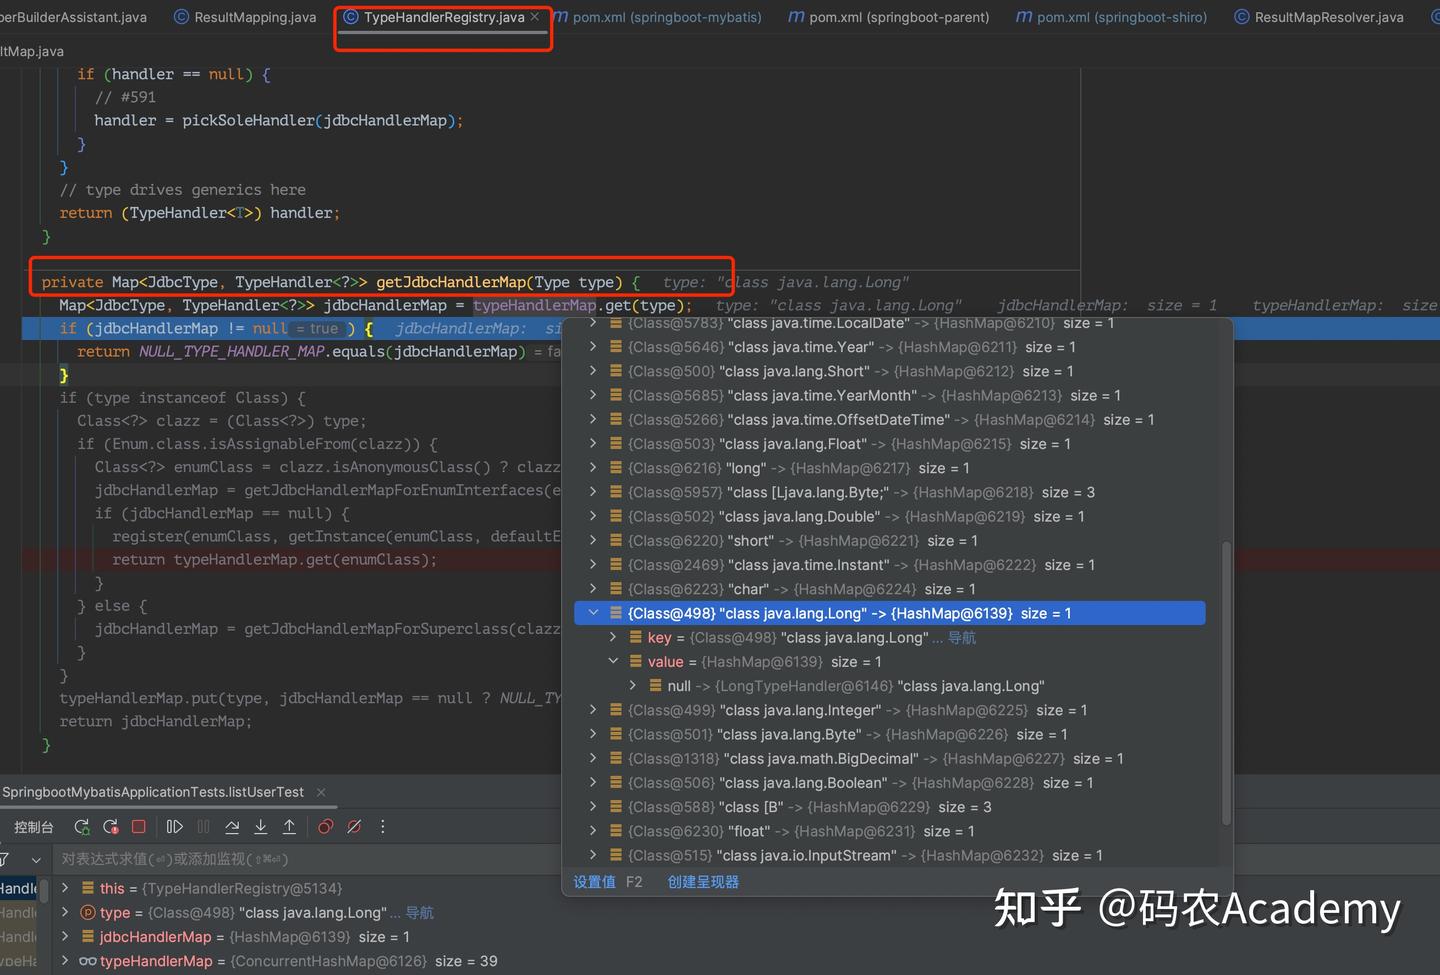
Task: Expand the java.time.Year map entry
Action: tap(593, 347)
